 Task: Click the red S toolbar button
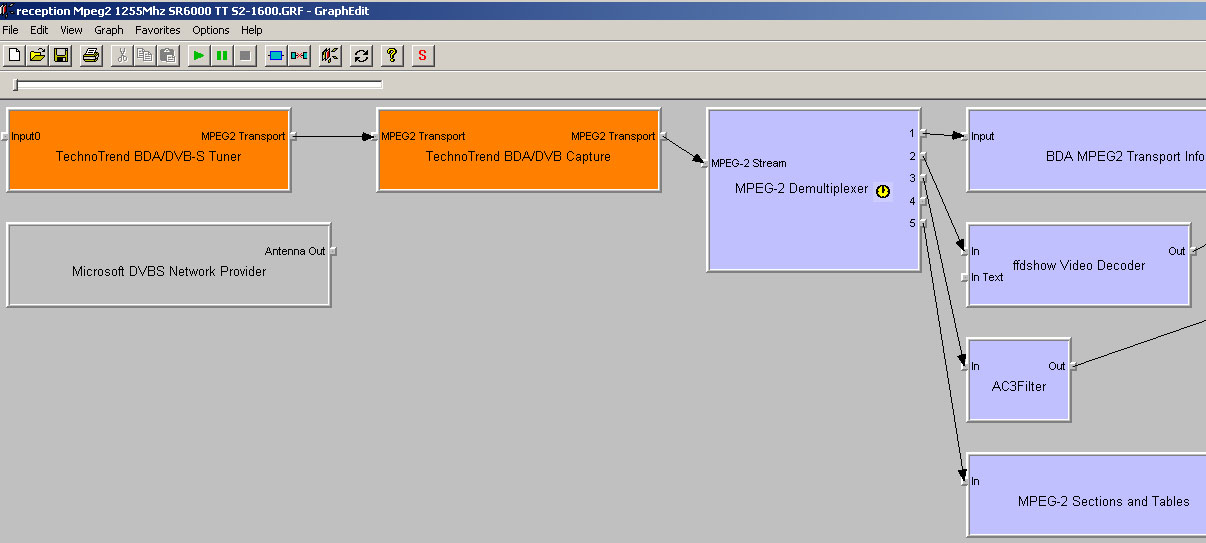click(x=423, y=56)
